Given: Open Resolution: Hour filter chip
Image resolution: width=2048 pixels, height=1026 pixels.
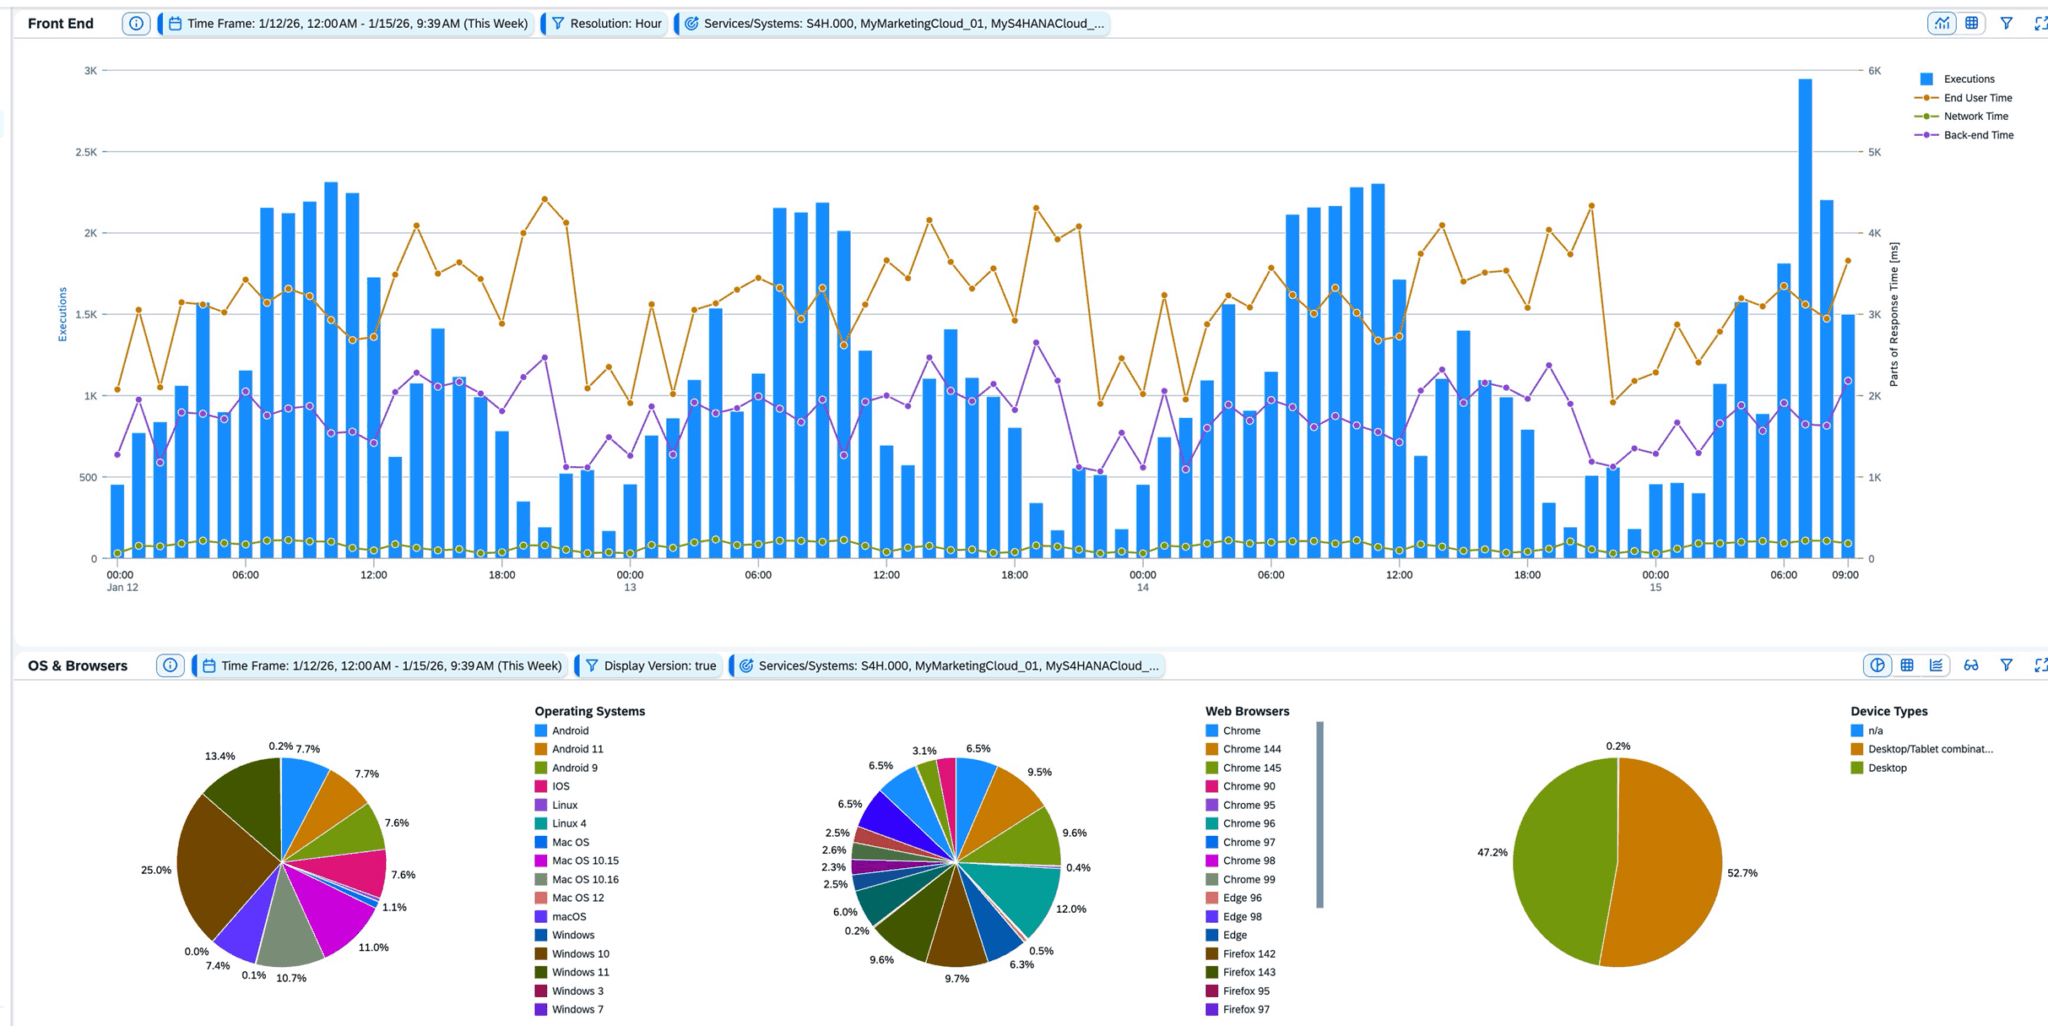Looking at the screenshot, I should click(x=607, y=23).
